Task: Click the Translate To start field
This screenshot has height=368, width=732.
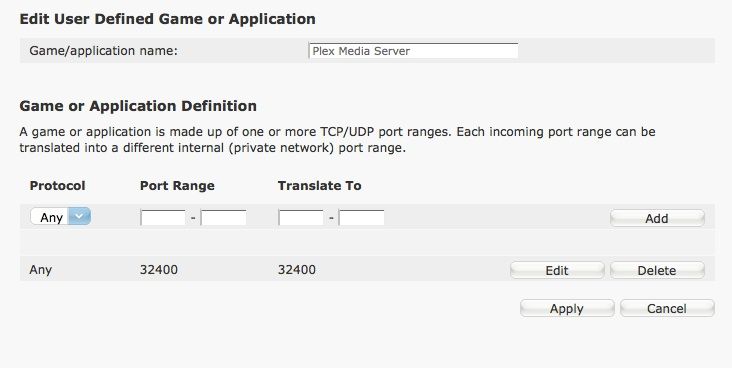Action: point(301,218)
